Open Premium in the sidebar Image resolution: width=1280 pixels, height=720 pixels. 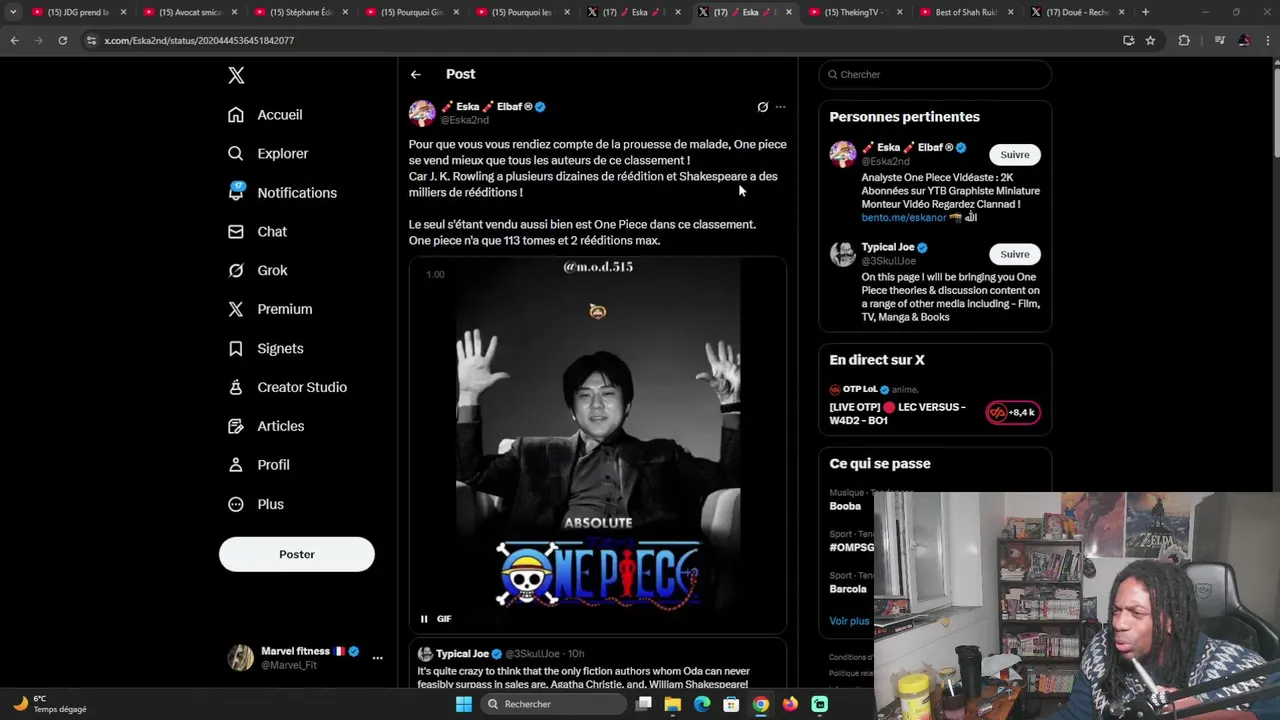pos(270,310)
